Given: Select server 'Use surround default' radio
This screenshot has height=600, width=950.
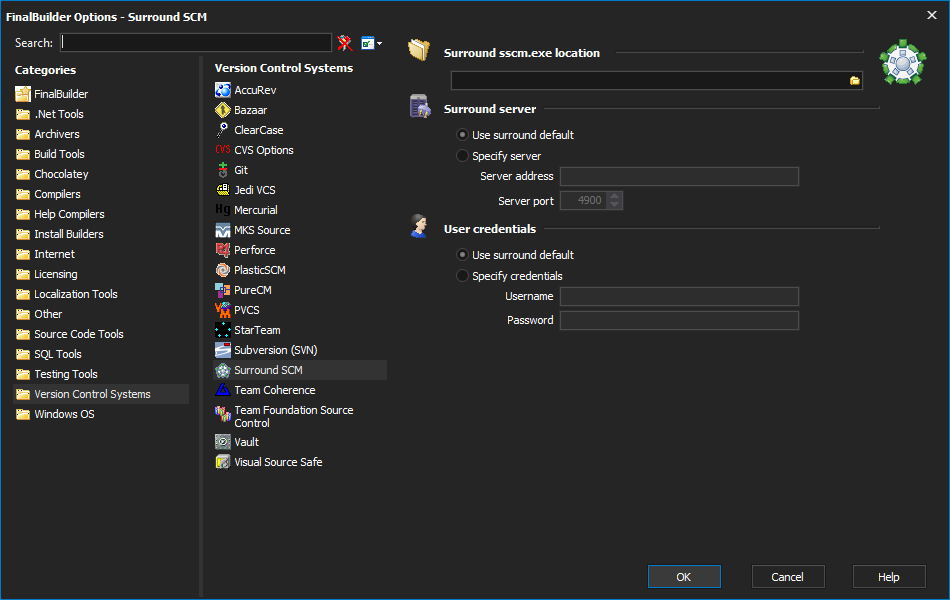Looking at the screenshot, I should 462,135.
